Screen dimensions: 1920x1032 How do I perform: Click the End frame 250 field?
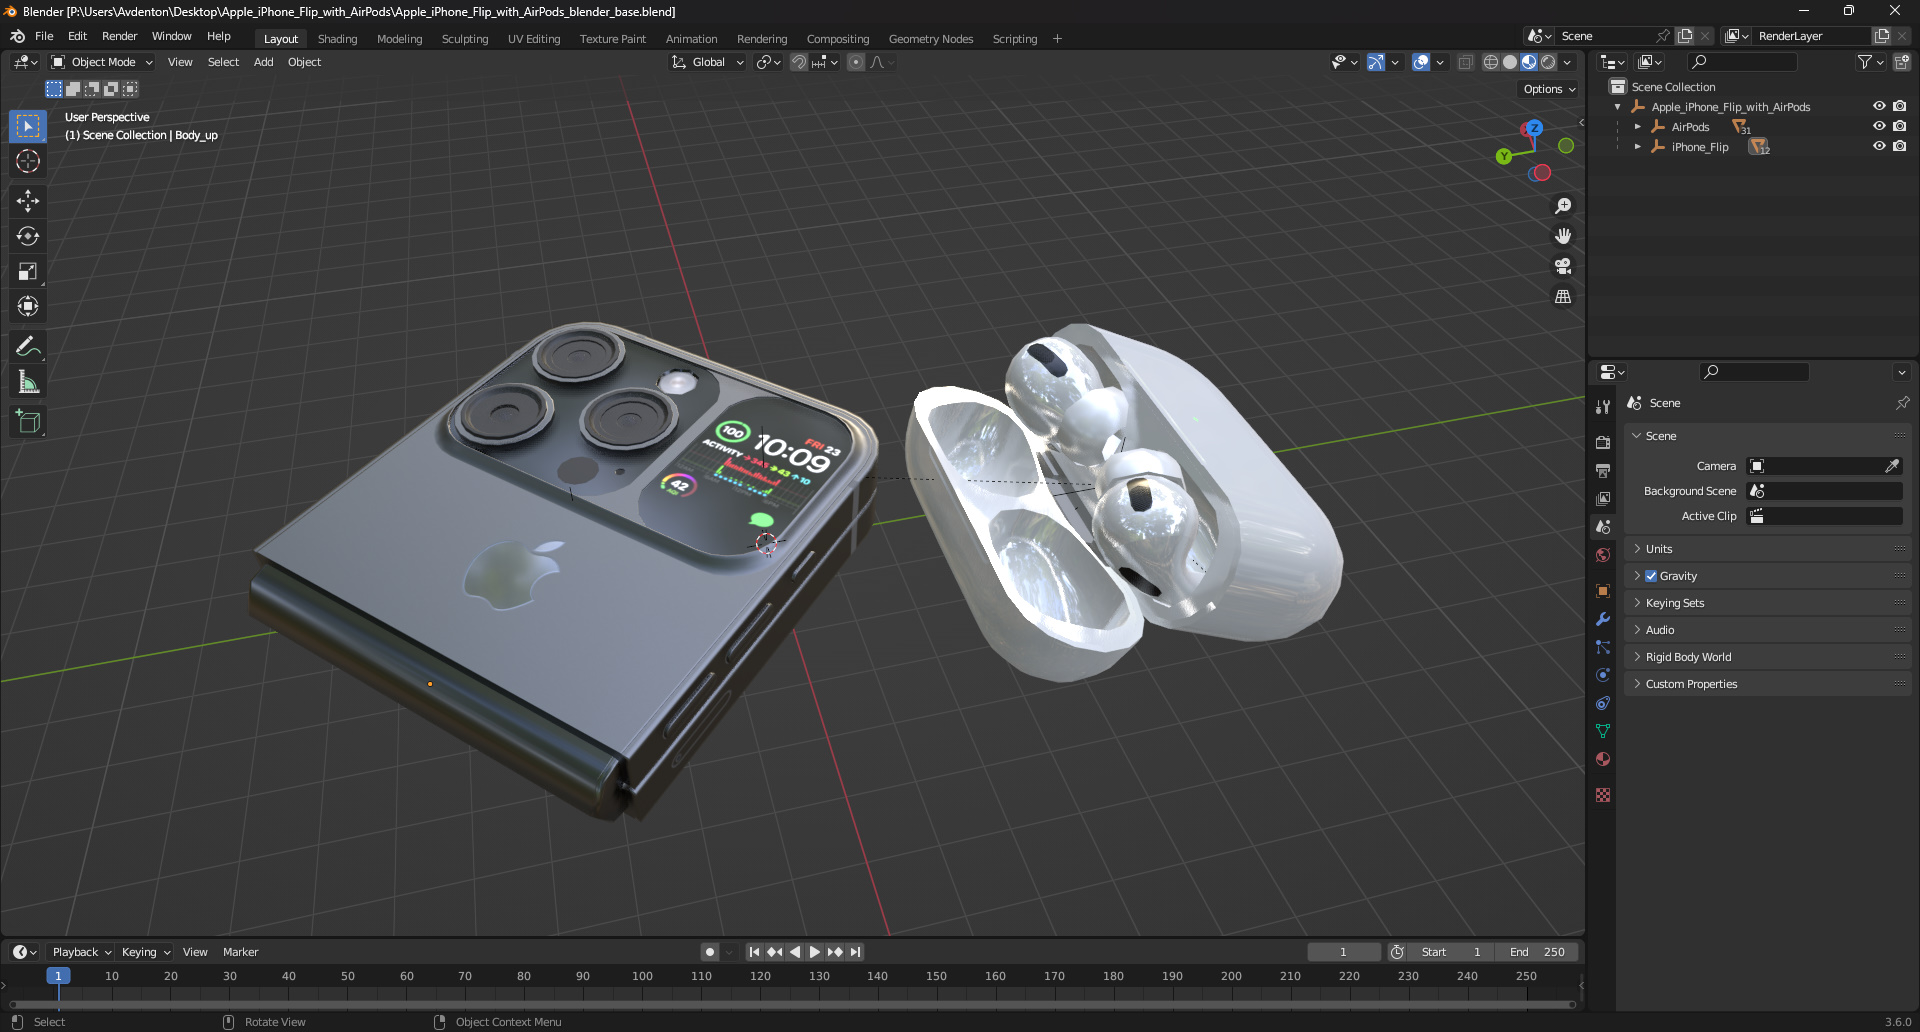pos(1537,952)
